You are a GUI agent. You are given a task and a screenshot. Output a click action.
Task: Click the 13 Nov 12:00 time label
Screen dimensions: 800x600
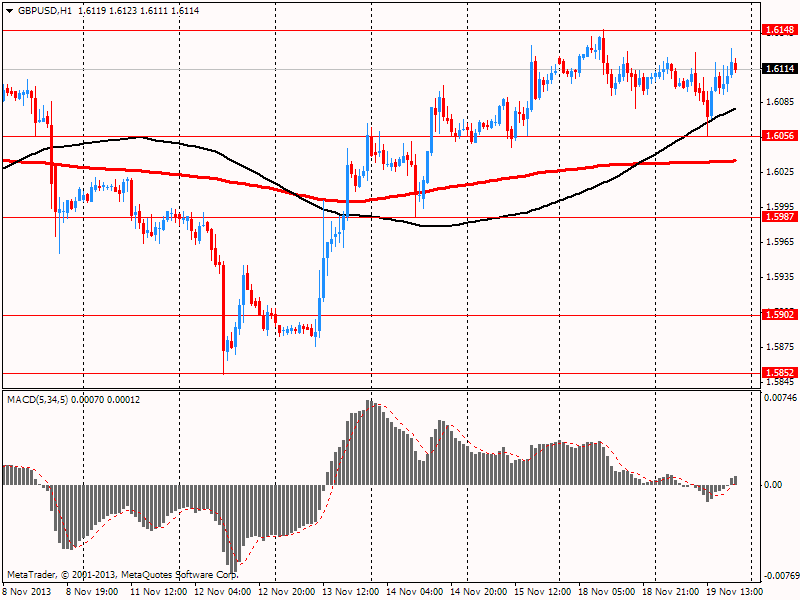[x=351, y=592]
